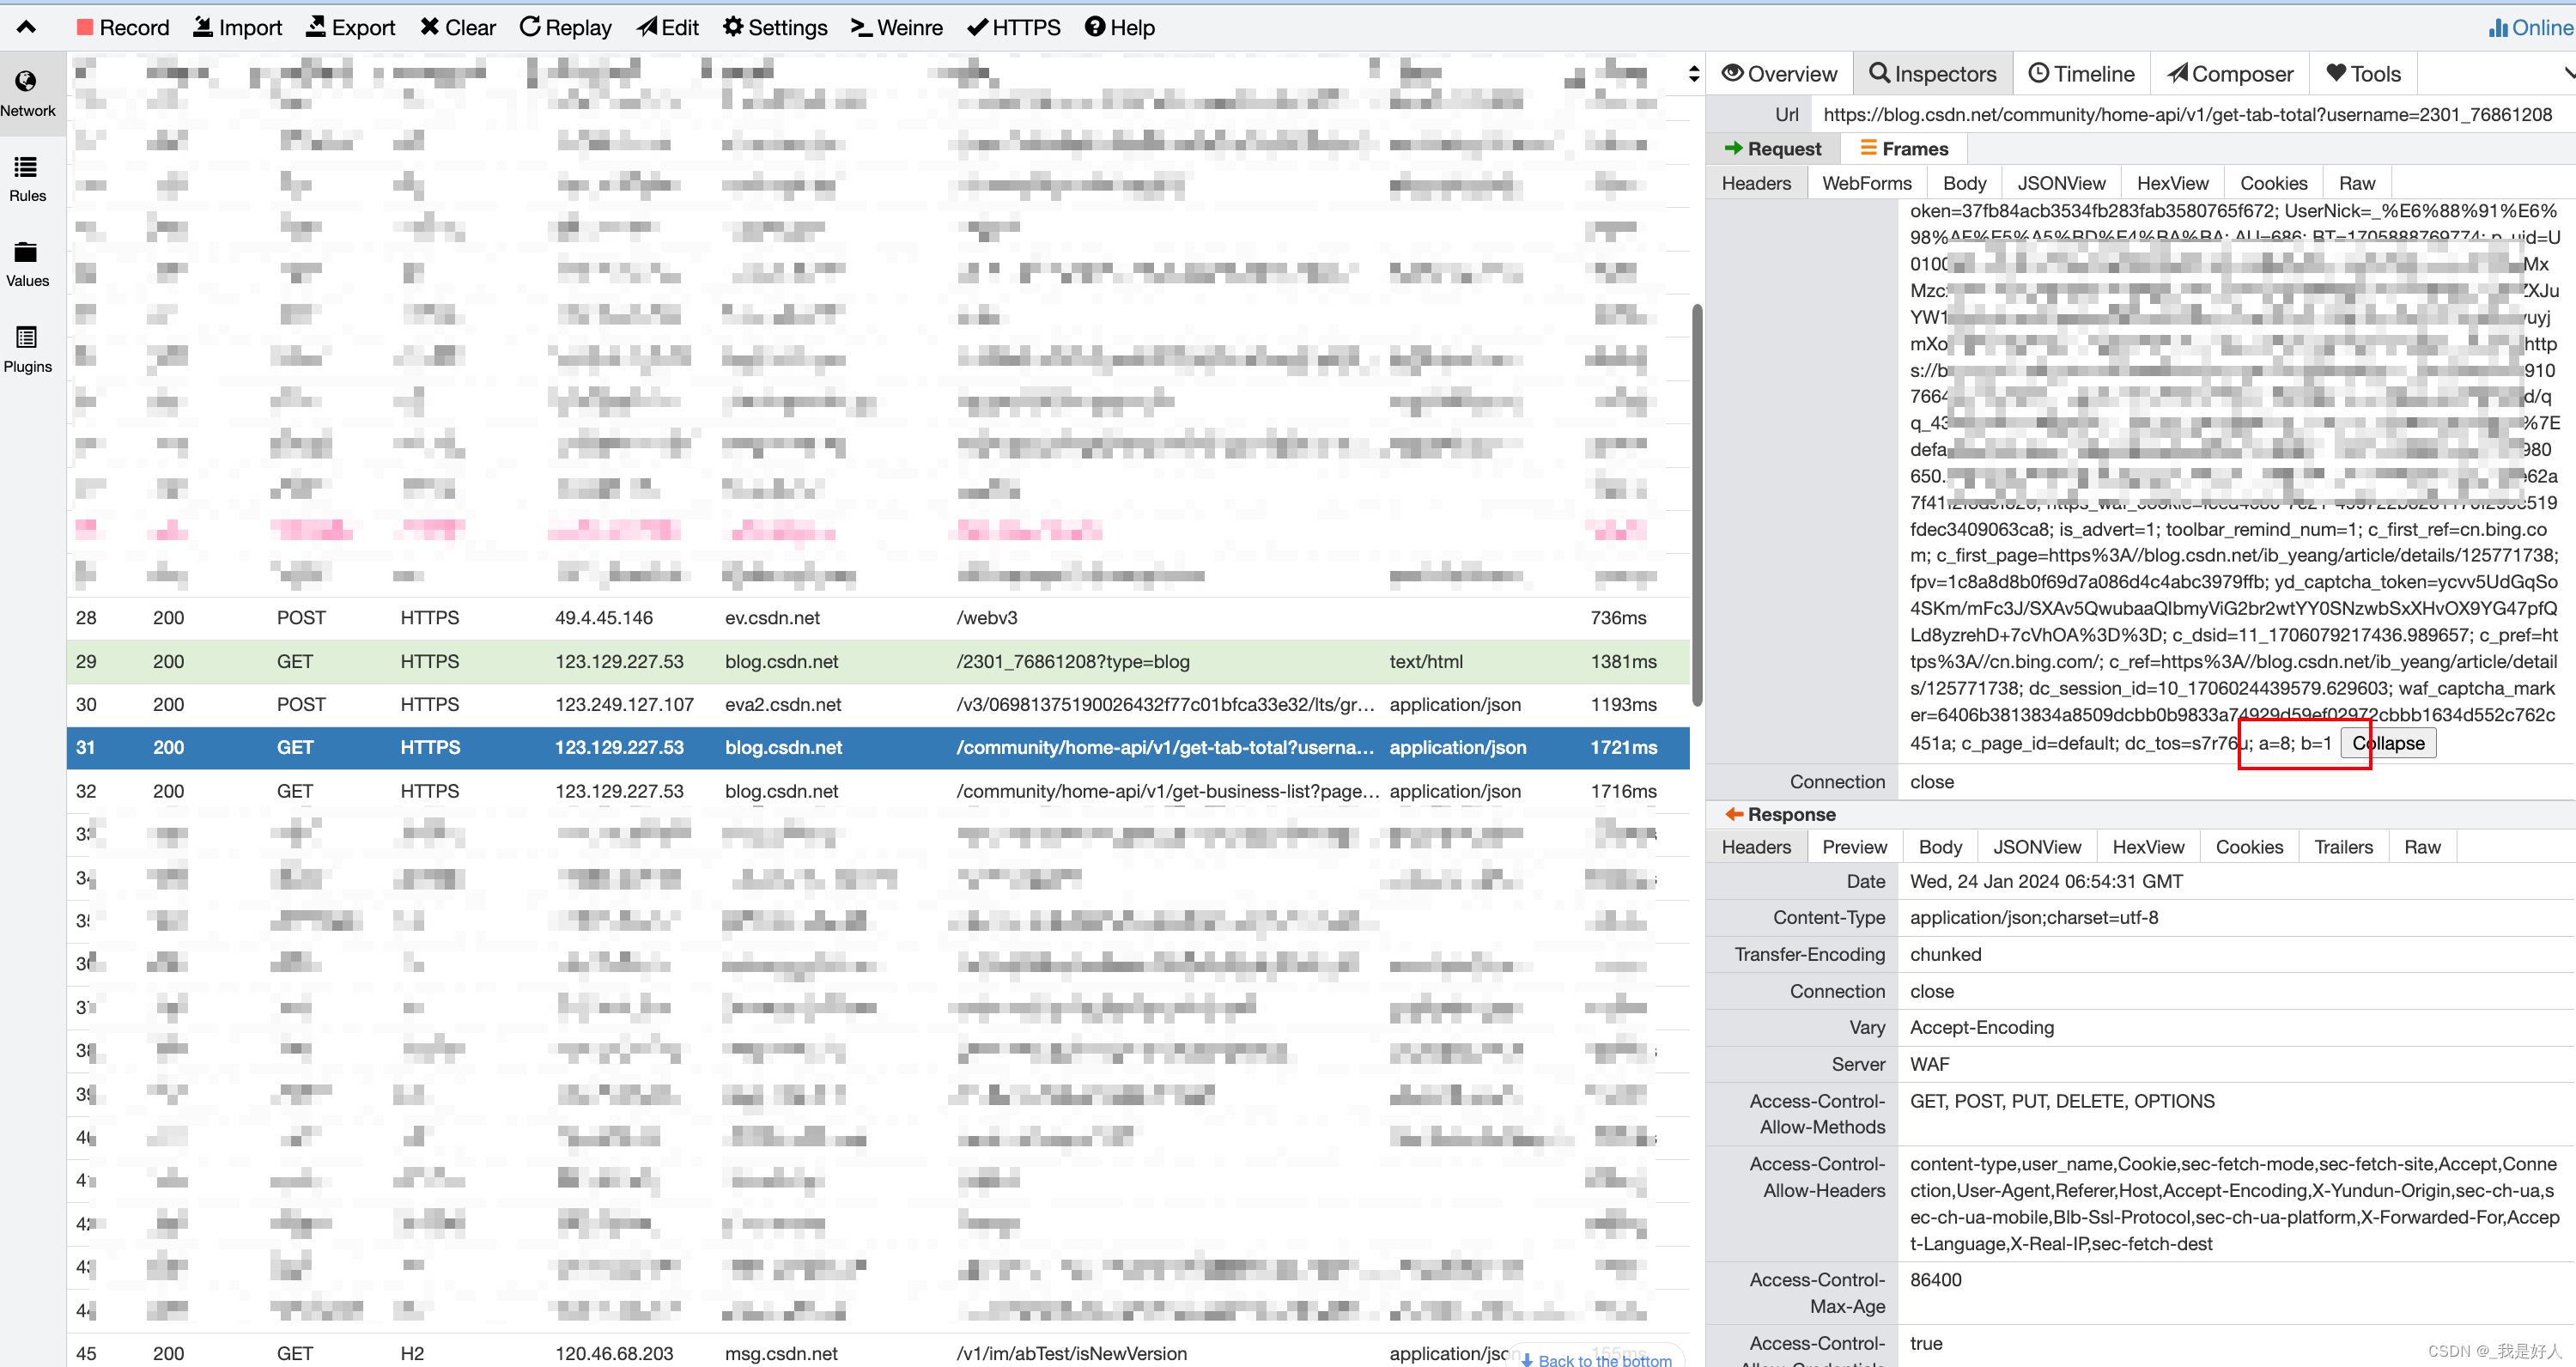
Task: Open the Plugins sidebar panel
Action: click(27, 349)
